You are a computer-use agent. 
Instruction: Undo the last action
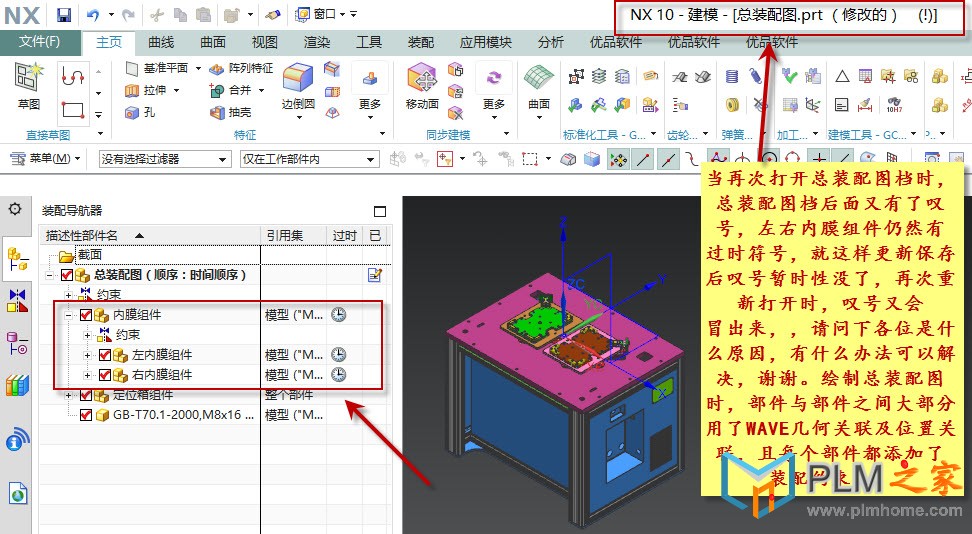click(x=93, y=14)
